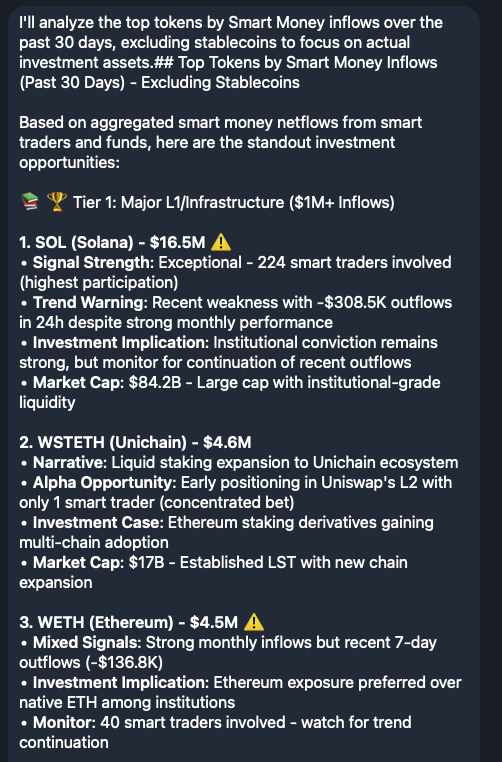
Task: Click the trophy emoji beside Tier 1
Action: pos(56,202)
